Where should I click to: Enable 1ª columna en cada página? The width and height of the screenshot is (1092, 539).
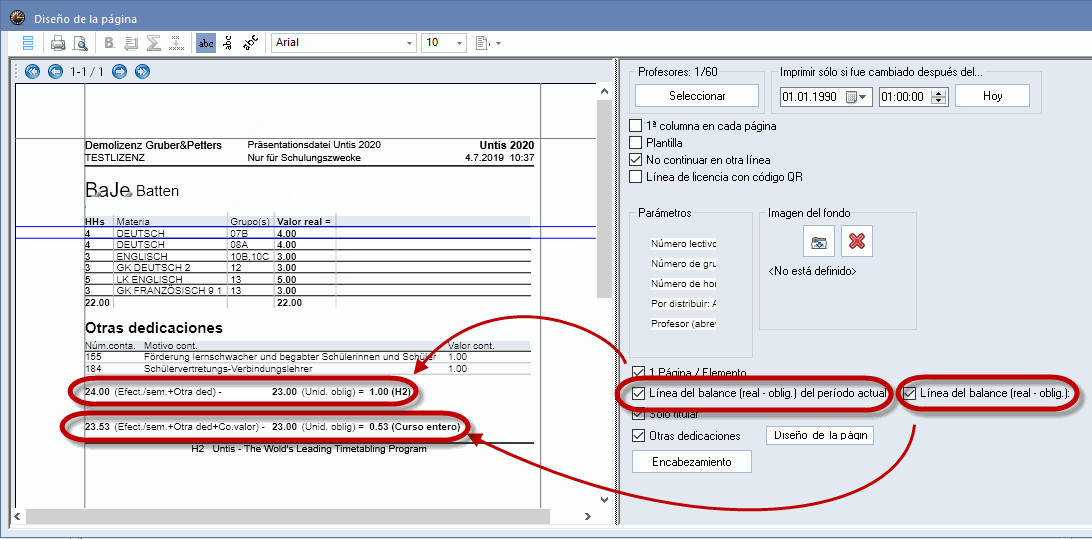(635, 126)
